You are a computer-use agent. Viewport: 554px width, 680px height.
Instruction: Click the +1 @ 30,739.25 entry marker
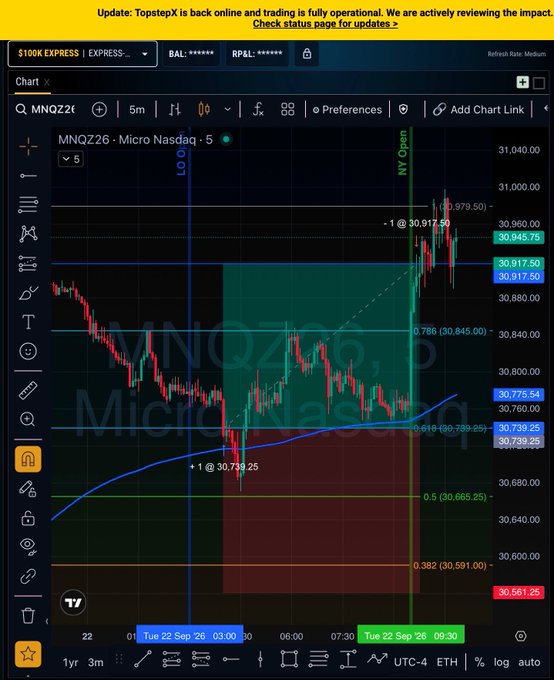click(x=224, y=467)
